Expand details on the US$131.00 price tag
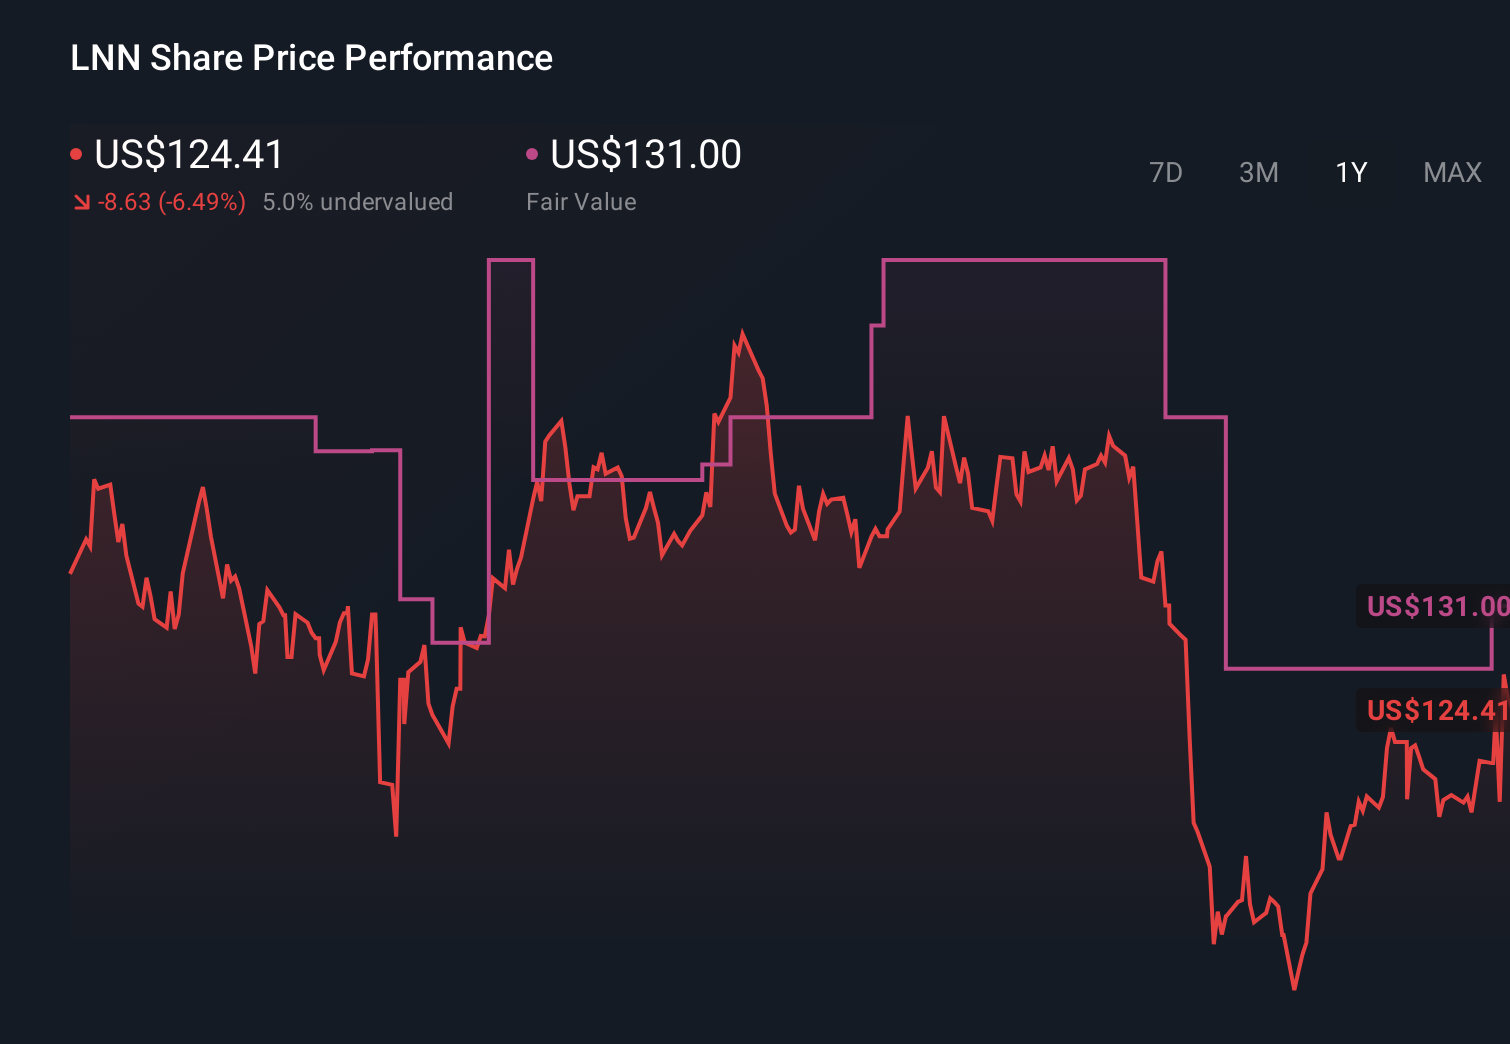The image size is (1510, 1044). pos(1436,606)
